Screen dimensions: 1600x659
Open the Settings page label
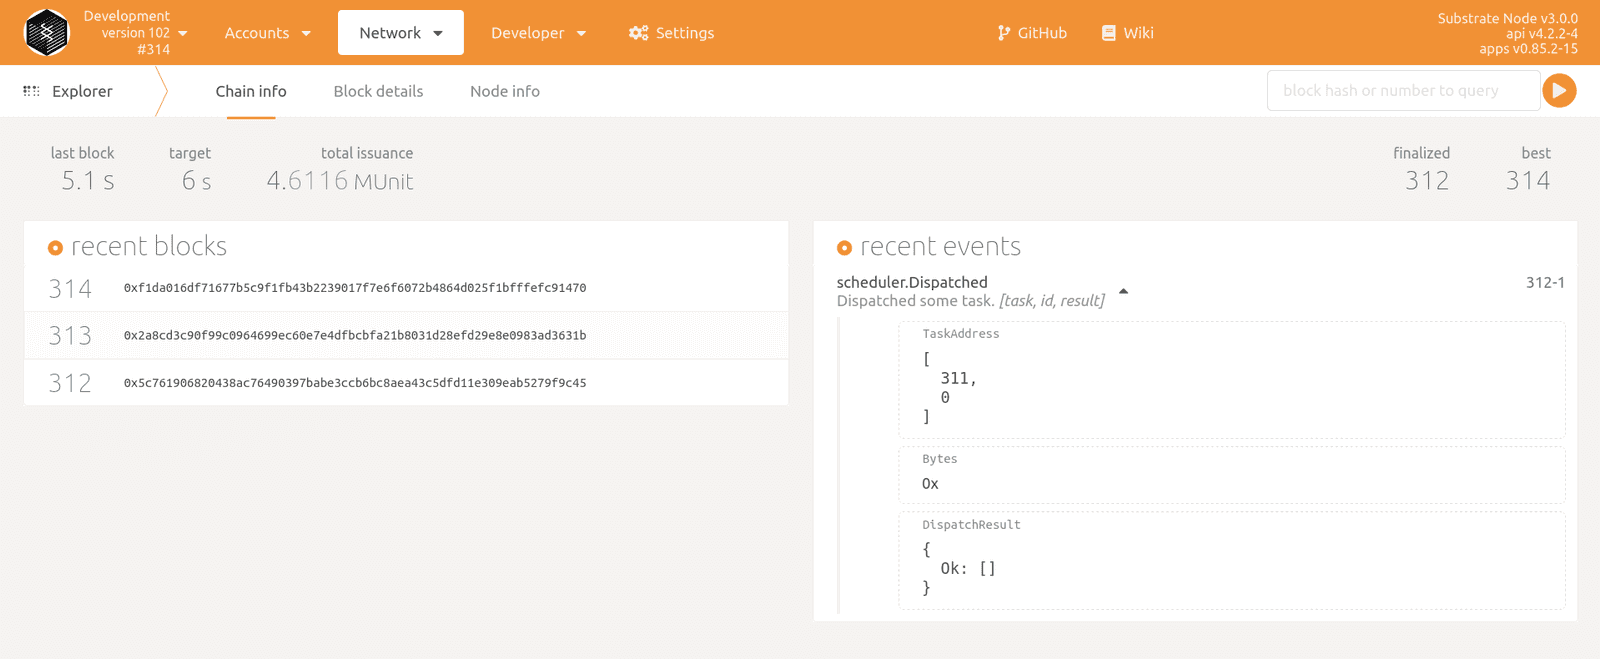pyautogui.click(x=685, y=33)
